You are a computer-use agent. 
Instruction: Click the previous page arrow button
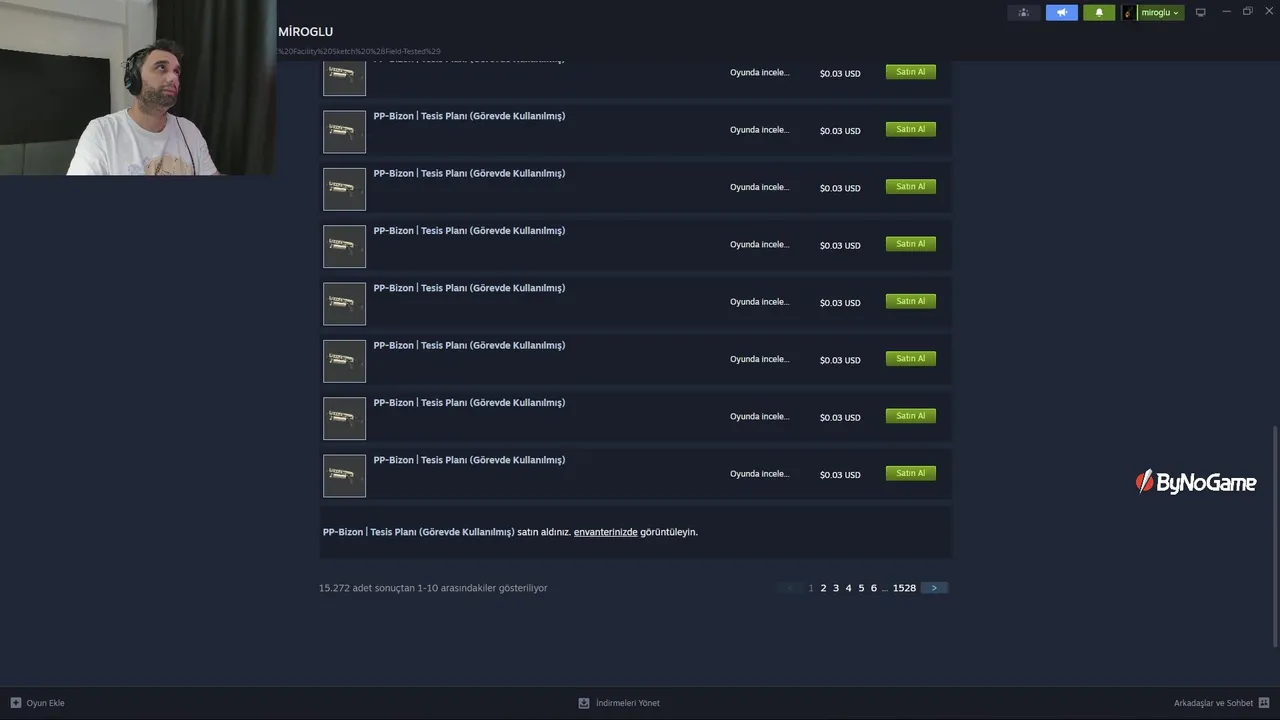pos(790,588)
